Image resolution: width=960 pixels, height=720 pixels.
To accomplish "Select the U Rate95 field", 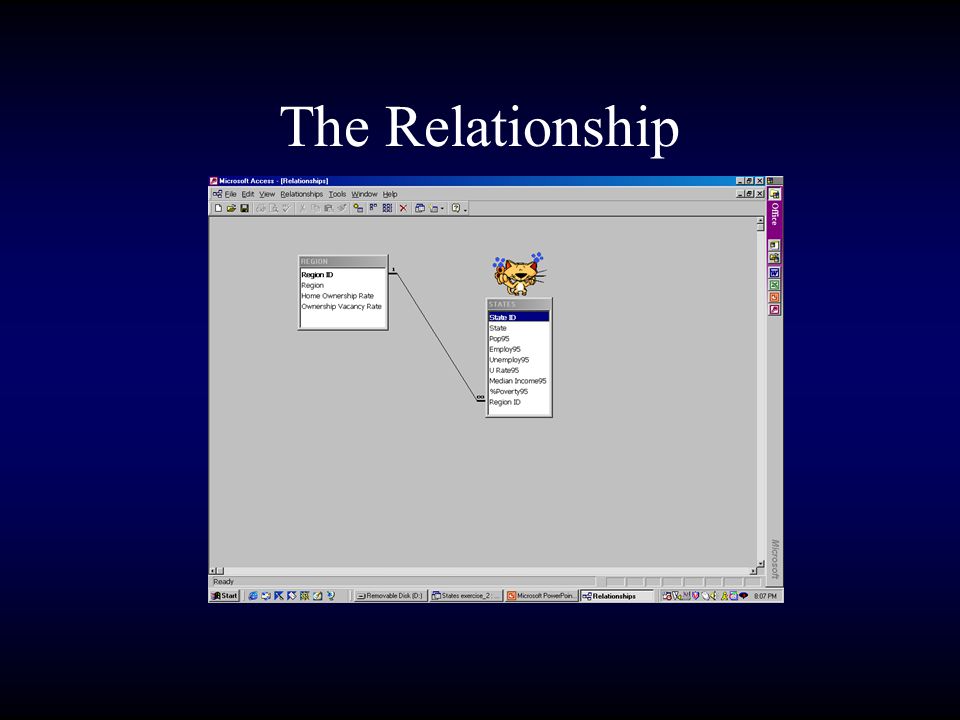I will pyautogui.click(x=519, y=370).
